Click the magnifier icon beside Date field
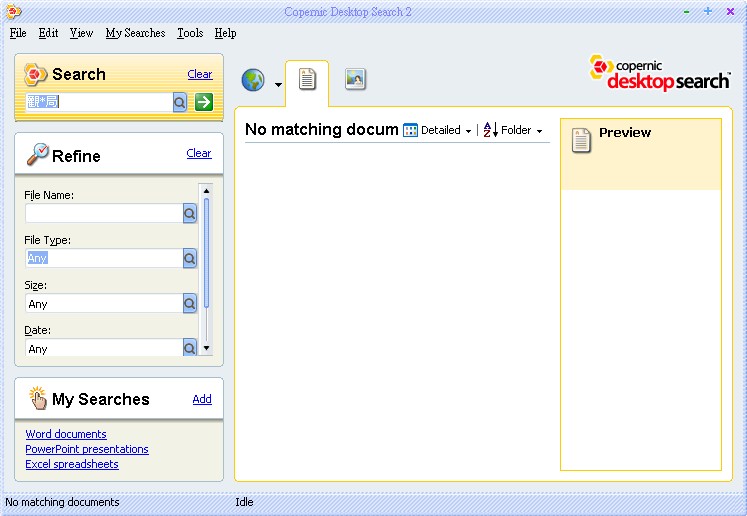The image size is (747, 516). click(x=190, y=347)
